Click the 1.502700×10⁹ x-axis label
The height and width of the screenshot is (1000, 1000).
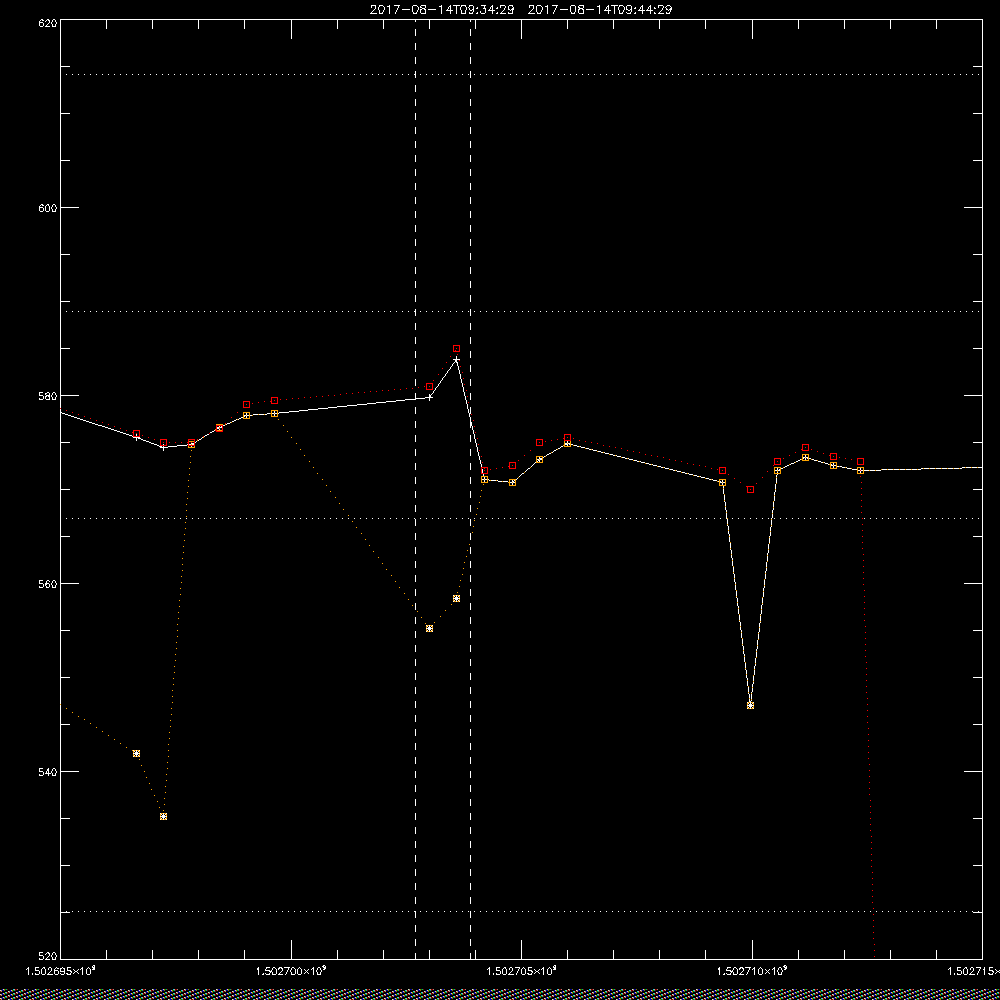291,971
